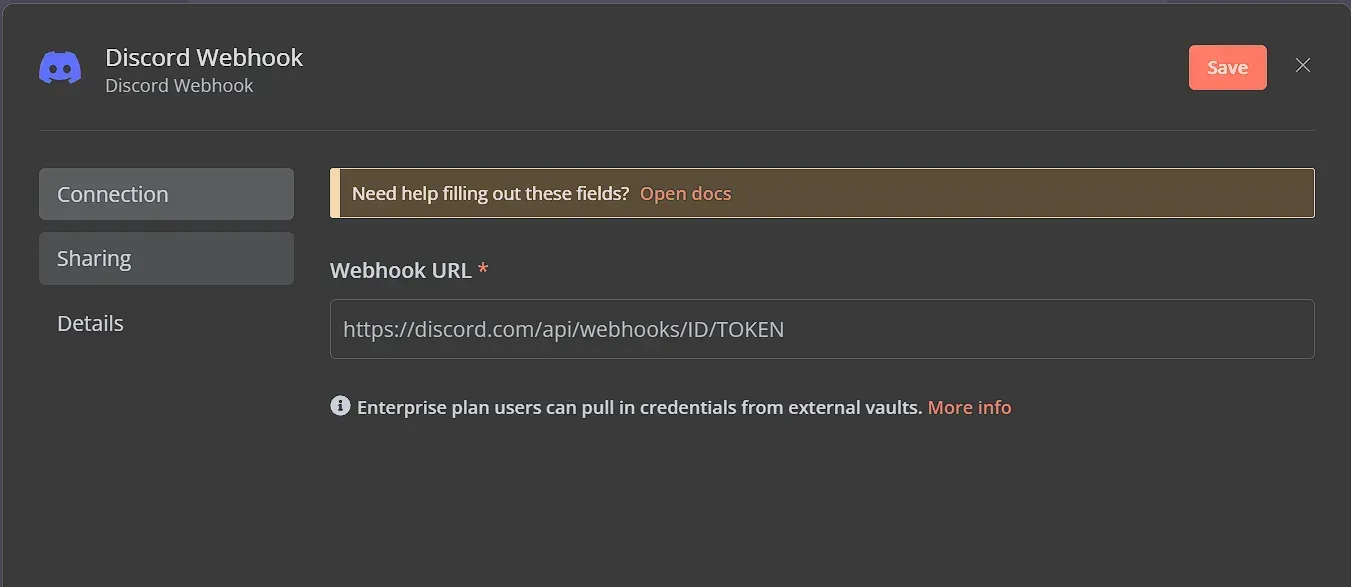Screen dimensions: 1351x587
Task: Click the Discord logo icon
Action: pos(60,69)
